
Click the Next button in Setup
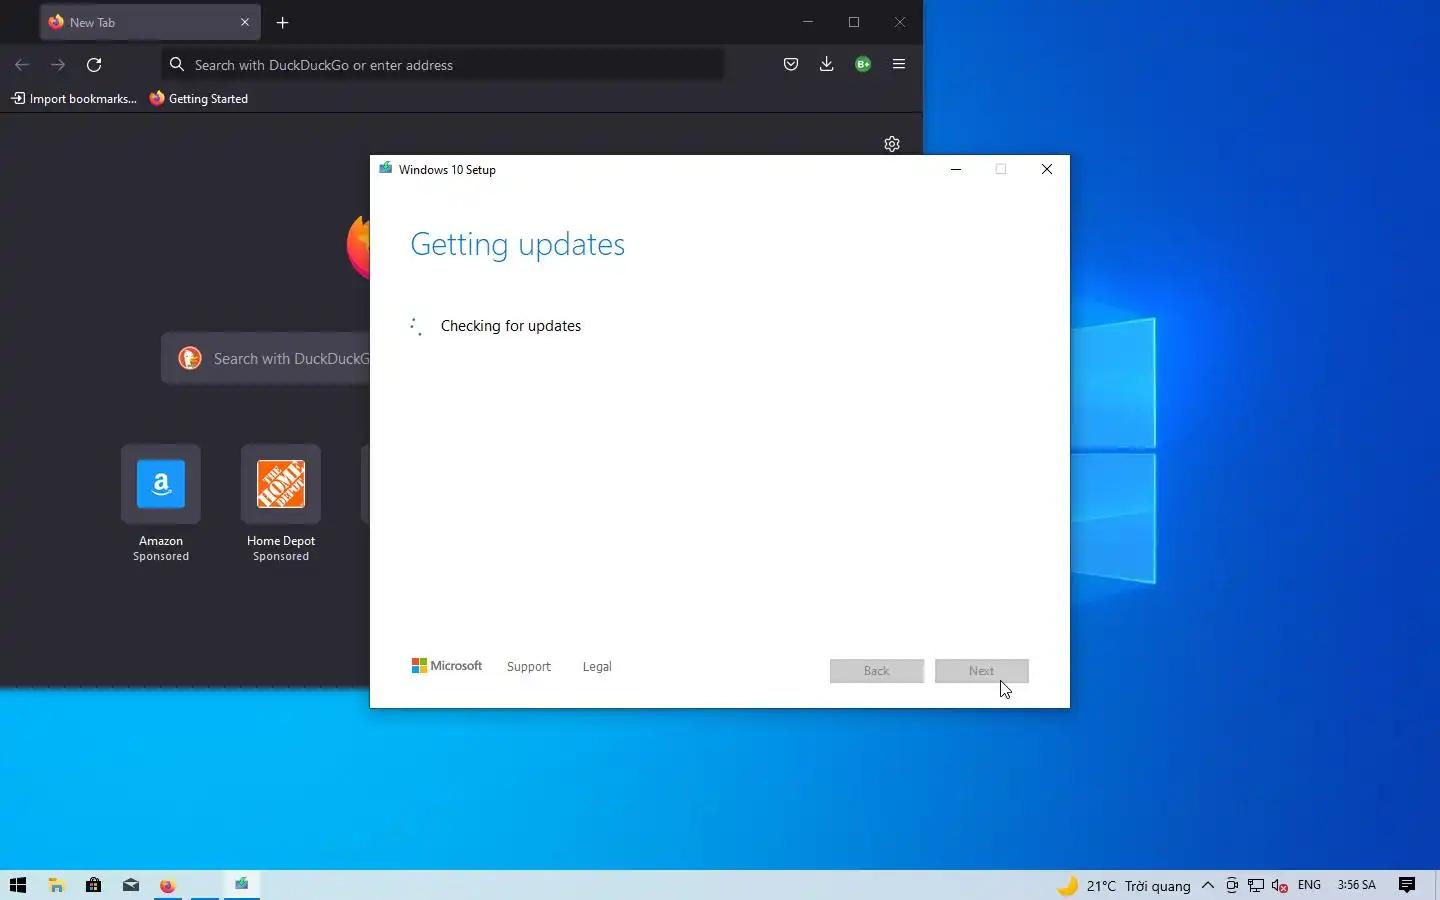[982, 671]
